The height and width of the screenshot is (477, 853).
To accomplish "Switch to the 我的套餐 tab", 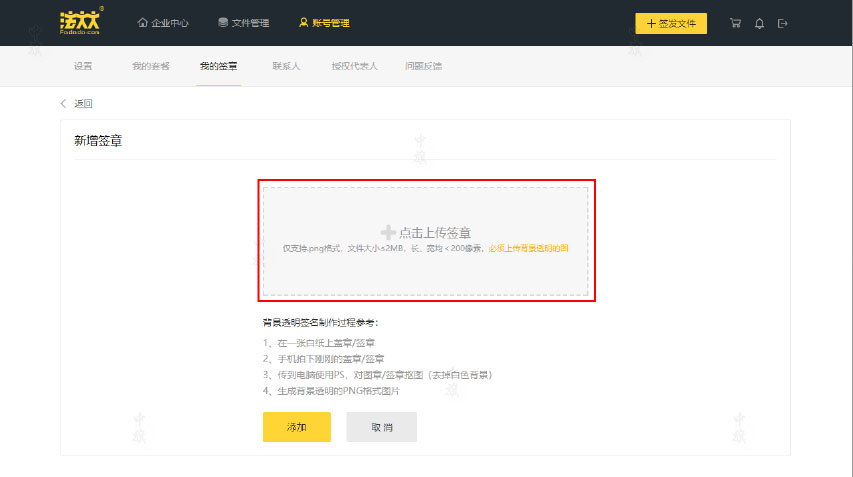I will 151,66.
